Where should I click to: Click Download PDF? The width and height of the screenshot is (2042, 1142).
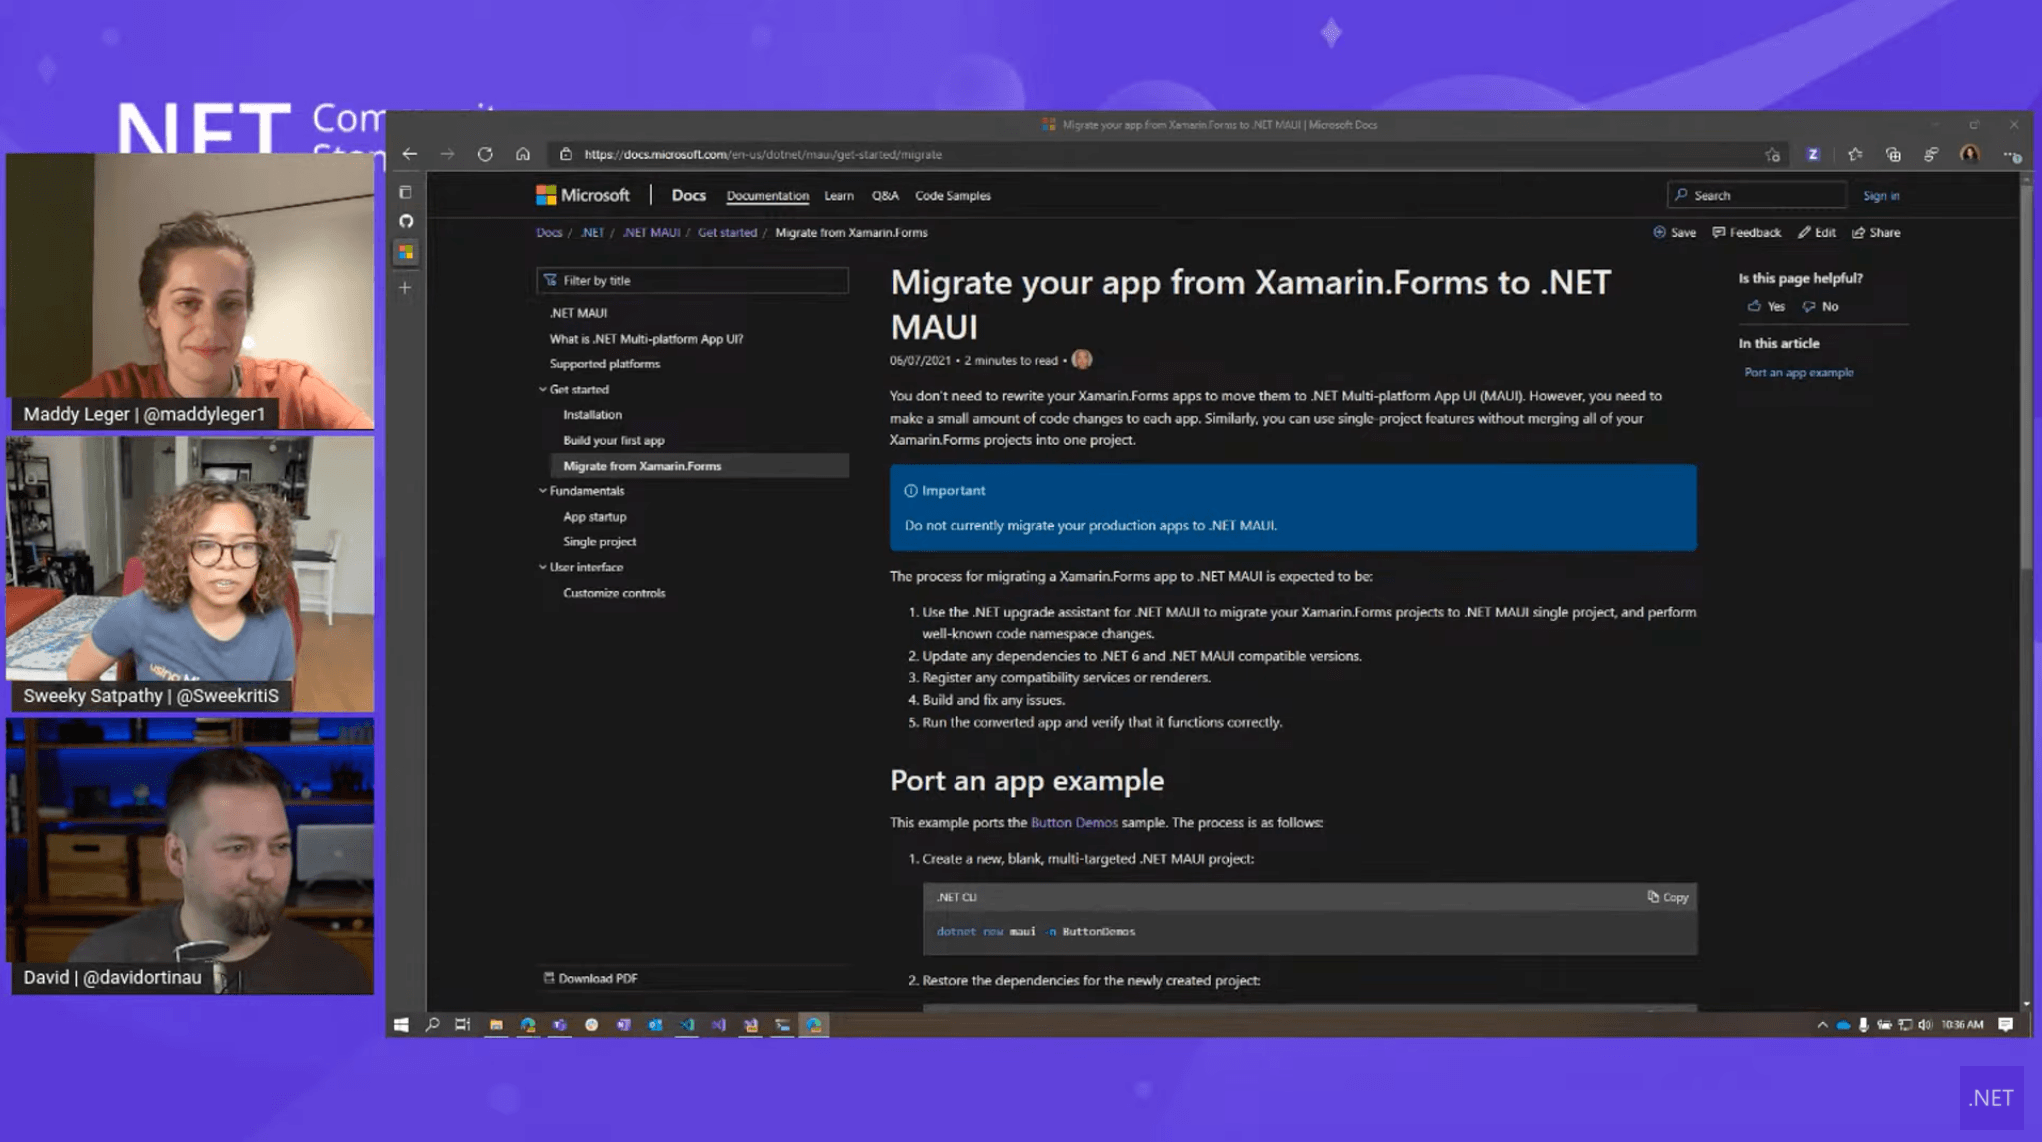pyautogui.click(x=590, y=978)
